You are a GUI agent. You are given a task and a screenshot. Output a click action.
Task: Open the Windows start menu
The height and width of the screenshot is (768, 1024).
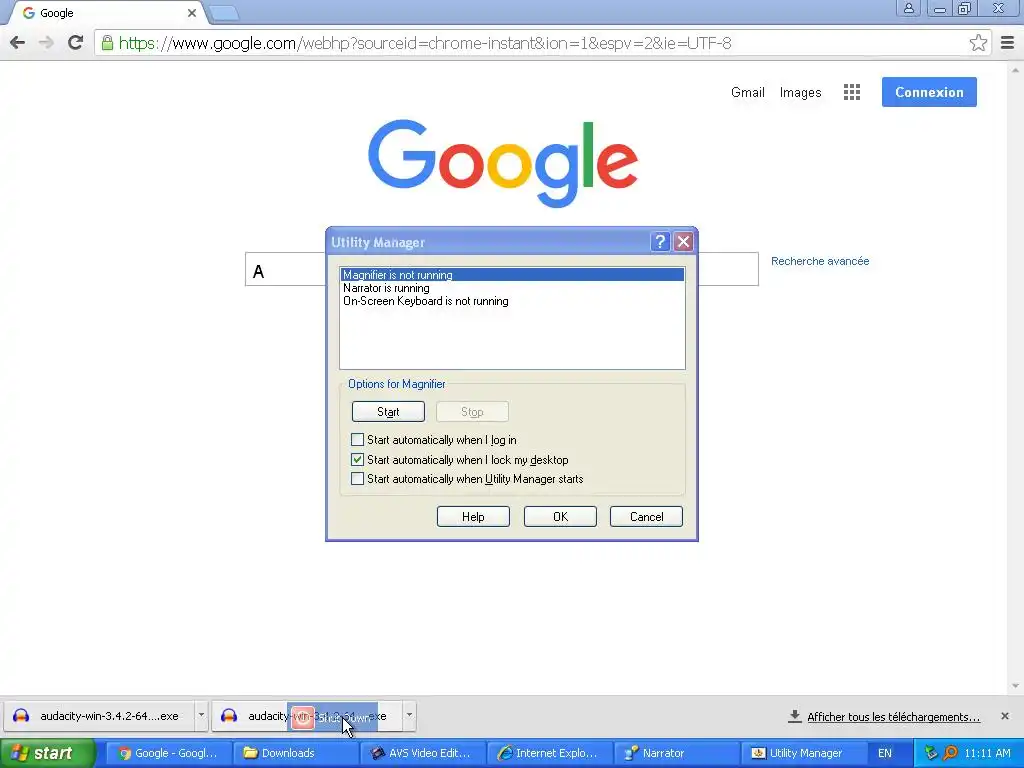(46, 753)
